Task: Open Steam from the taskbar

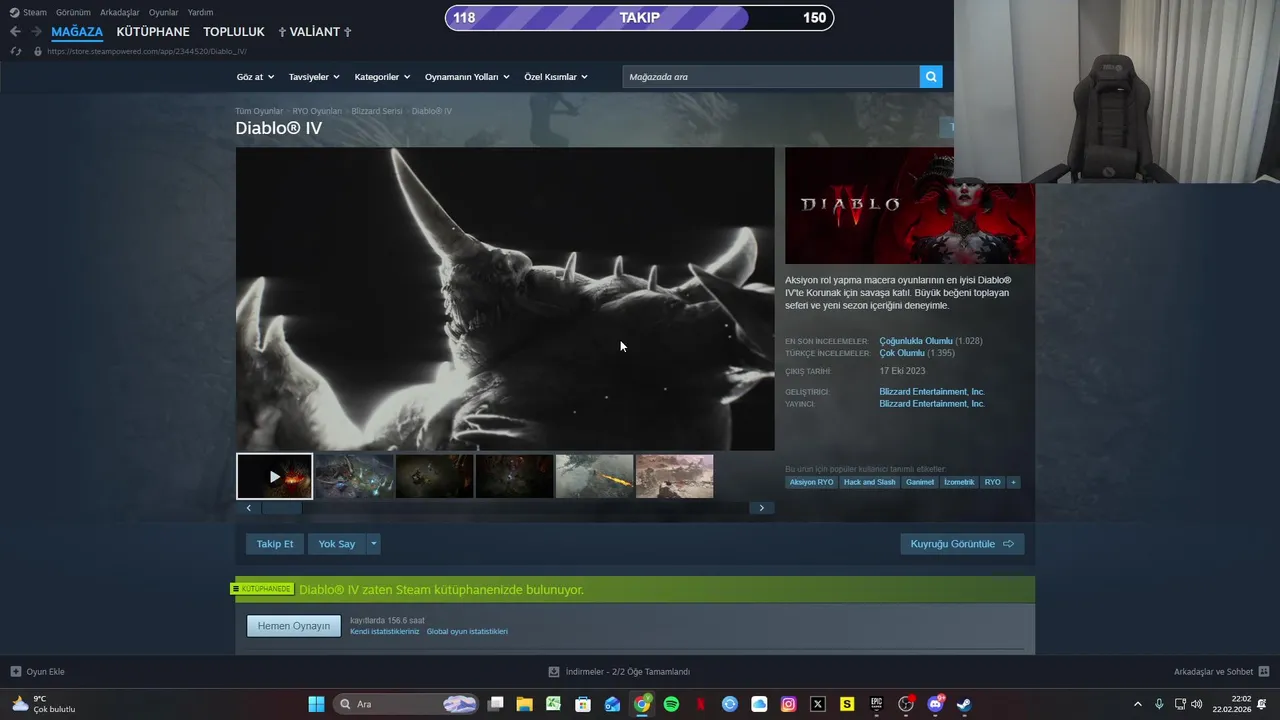Action: [964, 704]
